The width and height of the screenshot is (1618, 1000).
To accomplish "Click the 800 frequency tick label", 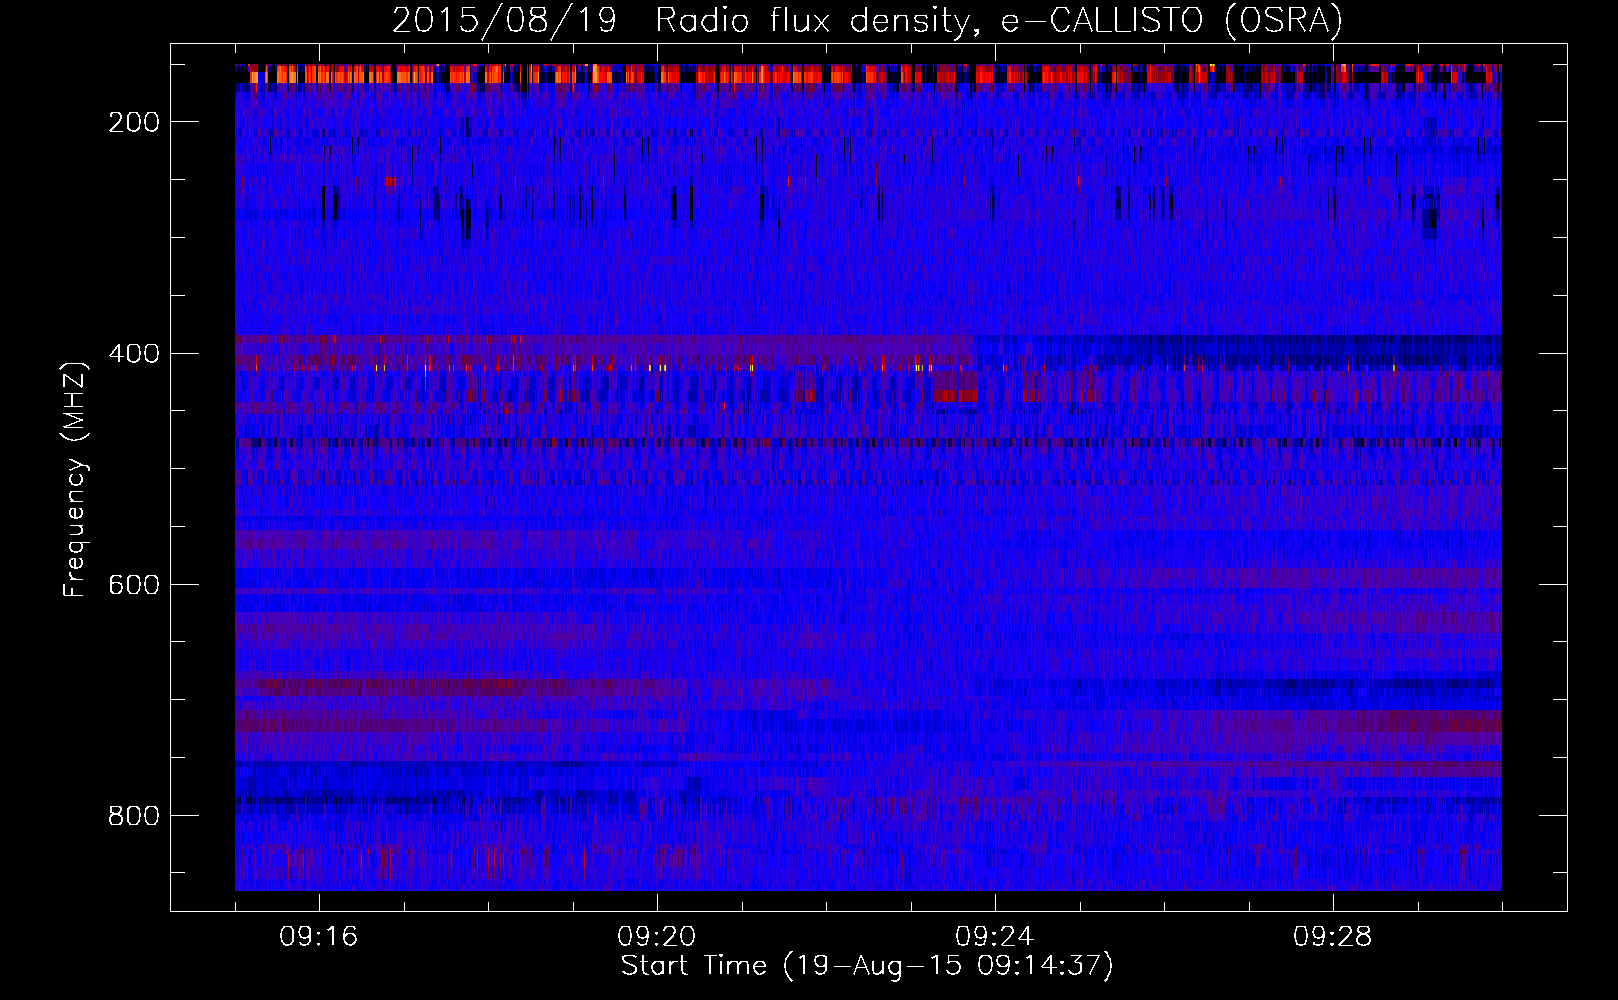I will [x=134, y=816].
